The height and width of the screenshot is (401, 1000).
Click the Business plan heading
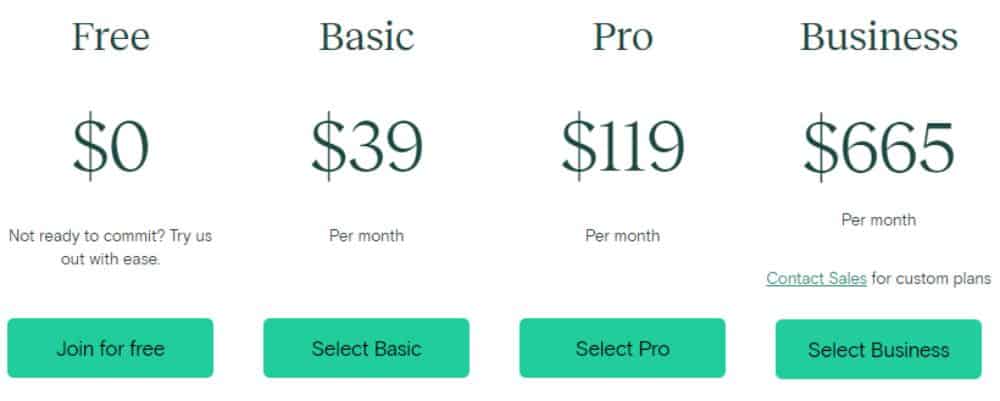[x=879, y=37]
